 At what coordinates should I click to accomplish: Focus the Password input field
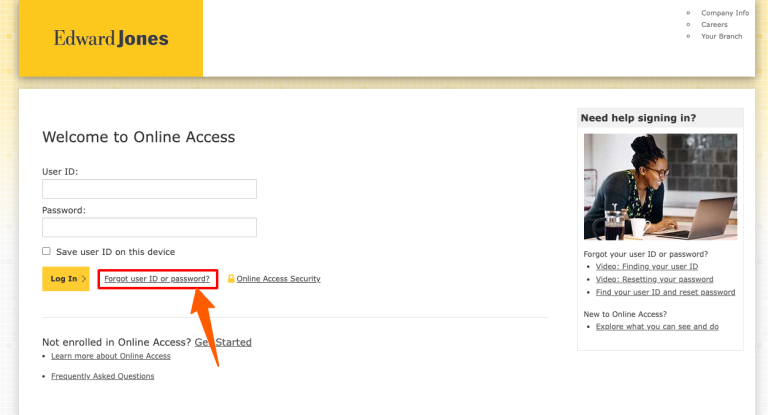(x=149, y=227)
